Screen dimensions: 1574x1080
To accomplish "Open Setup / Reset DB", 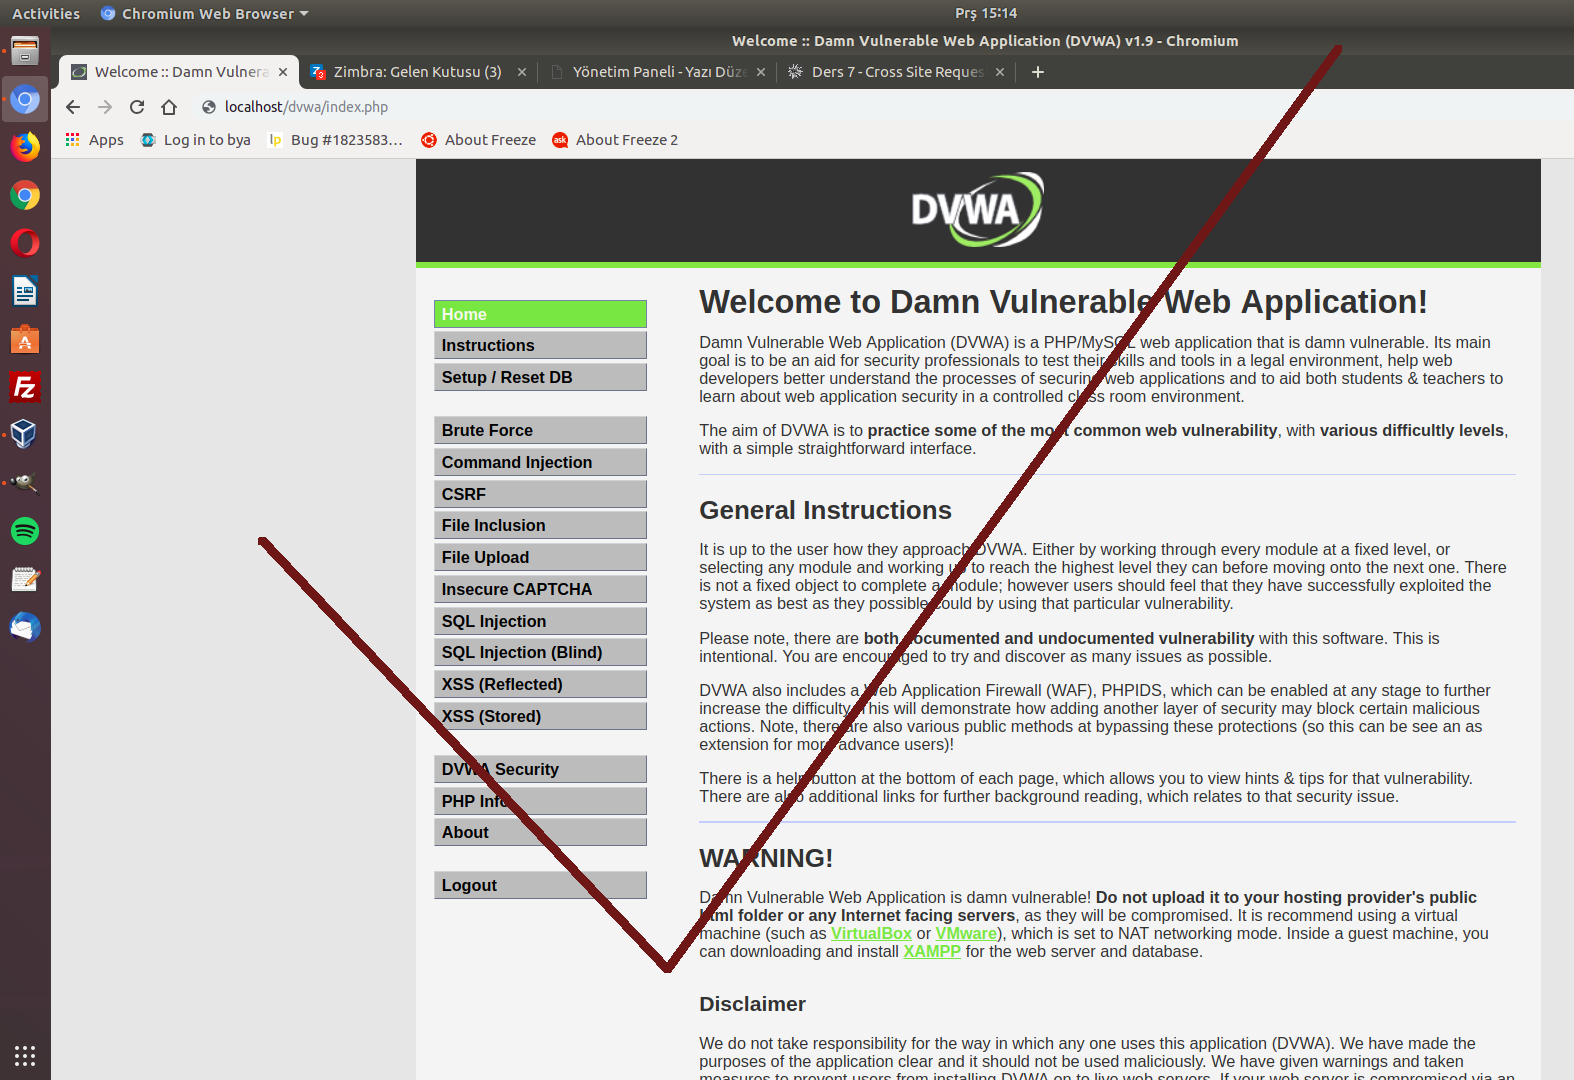I will 540,377.
